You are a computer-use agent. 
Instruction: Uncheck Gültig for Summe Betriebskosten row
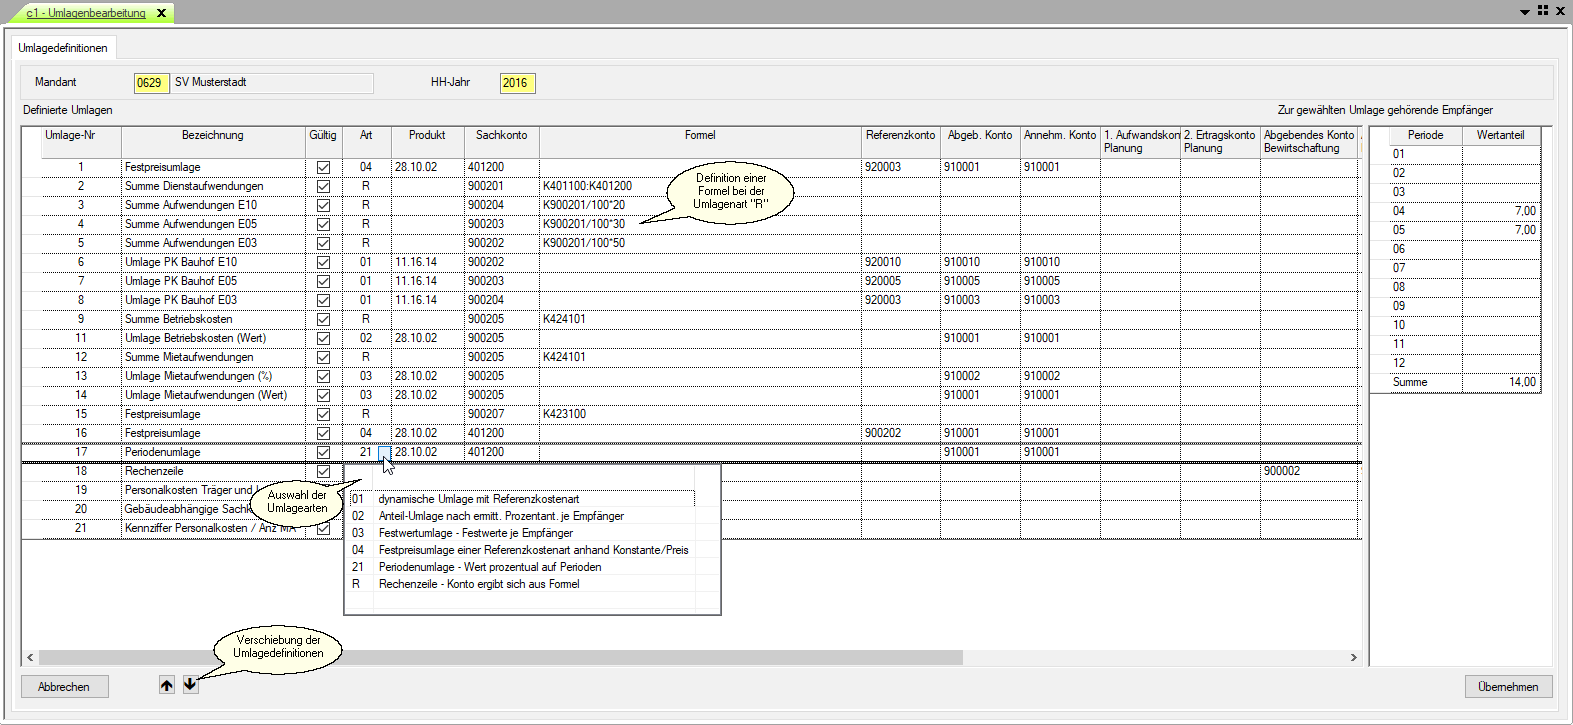323,320
